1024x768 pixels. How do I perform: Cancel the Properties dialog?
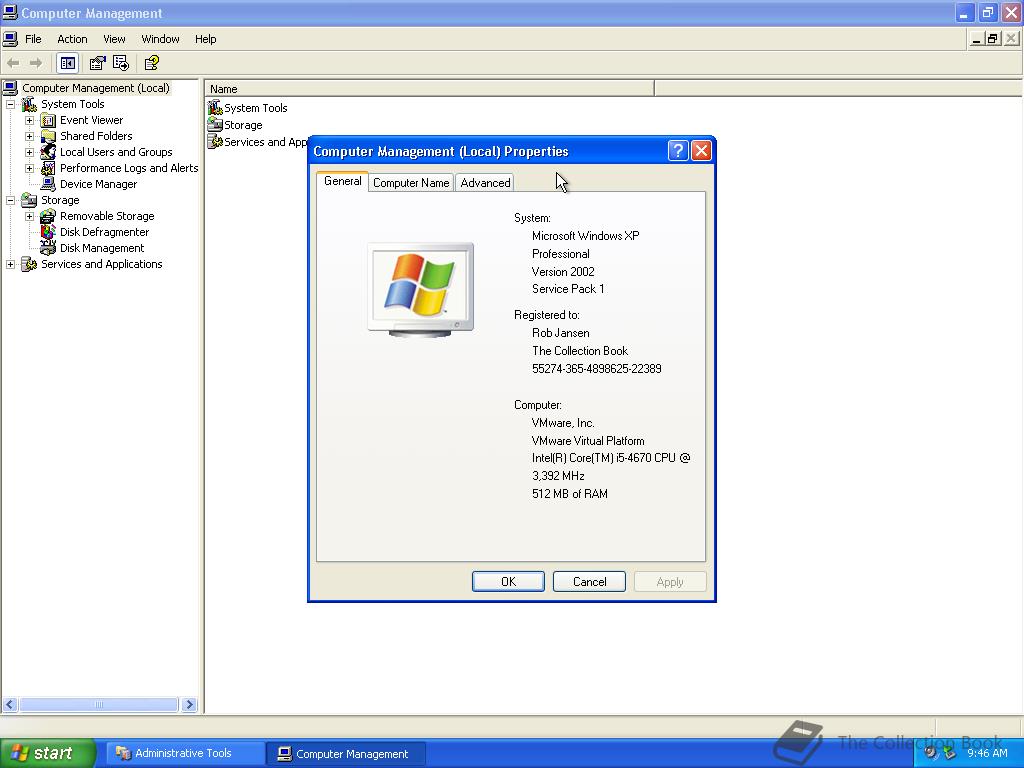pos(589,581)
